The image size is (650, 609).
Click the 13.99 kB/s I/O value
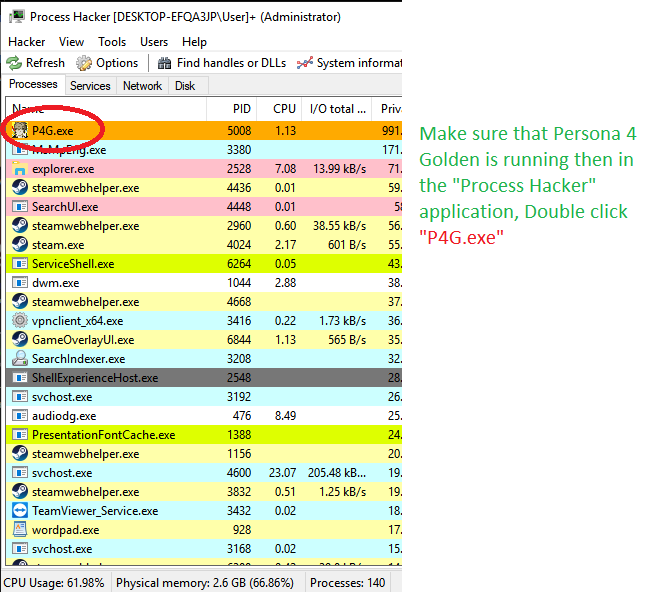coord(340,169)
